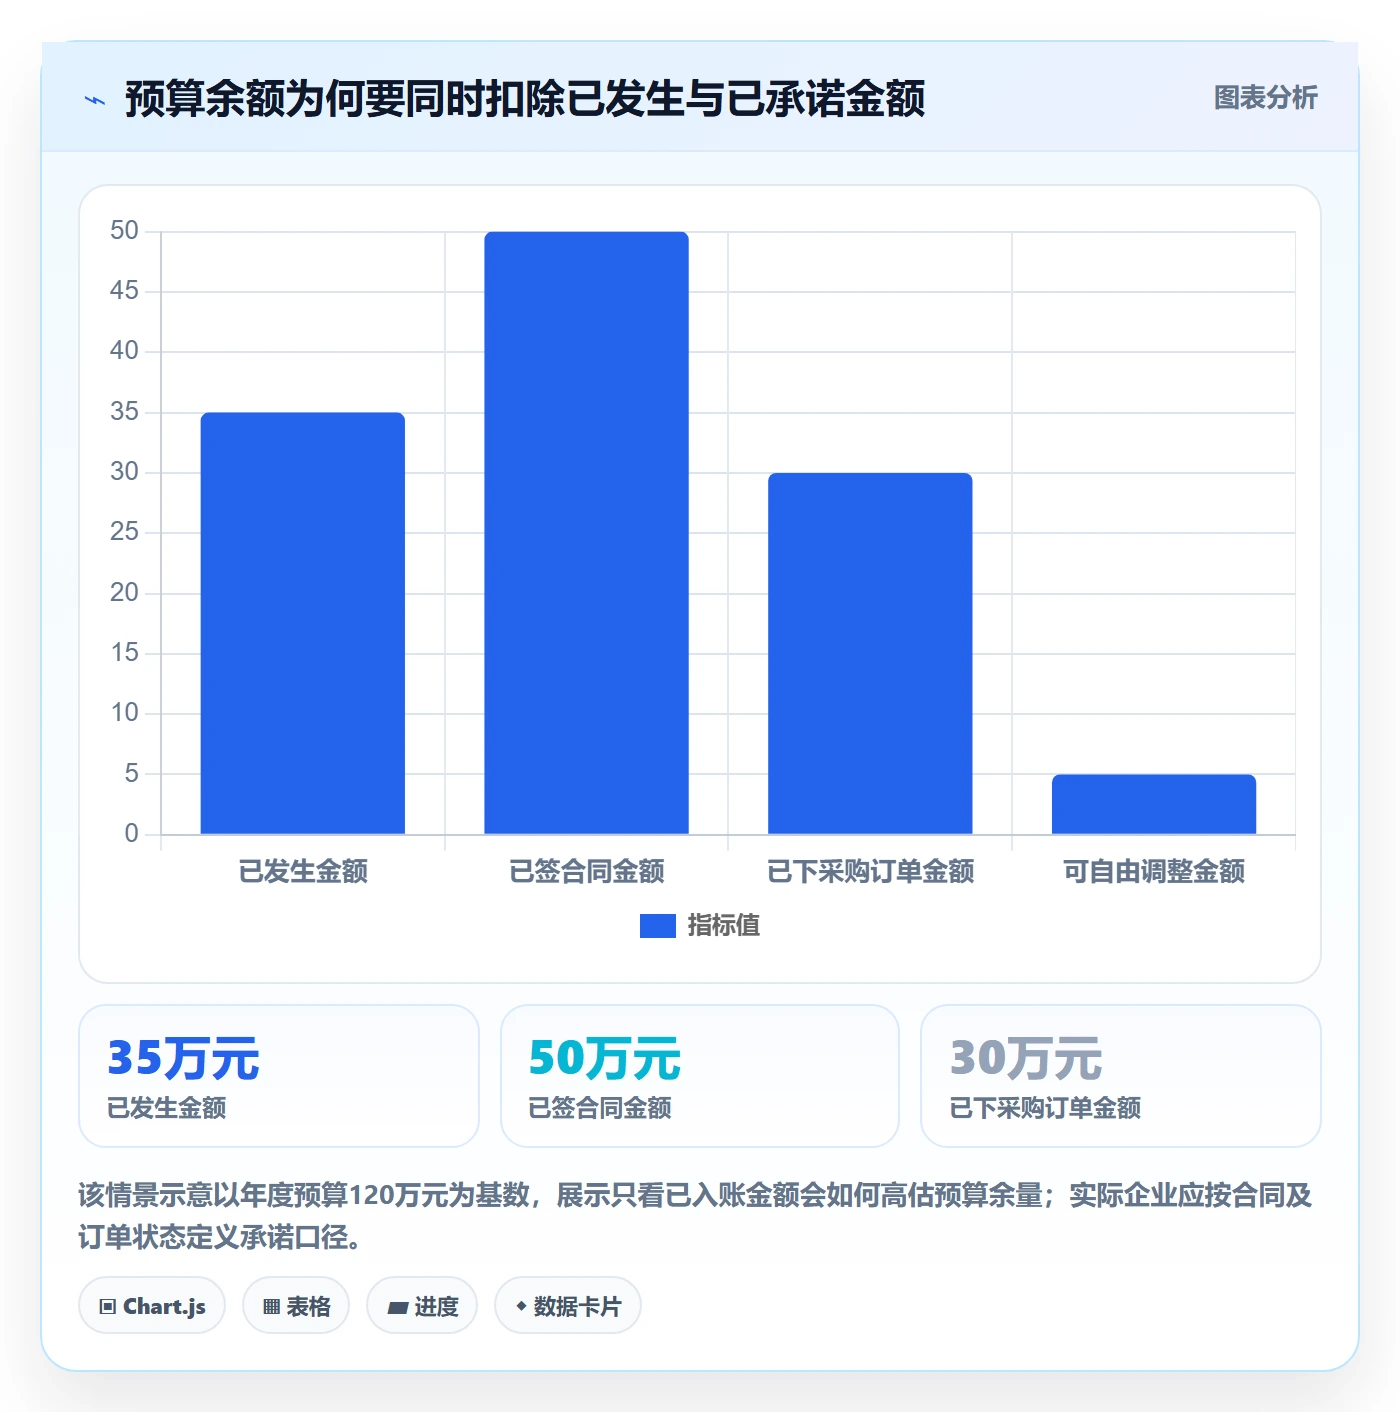This screenshot has width=1400, height=1412.
Task: Select the 数据卡片 tag
Action: pos(568,1306)
